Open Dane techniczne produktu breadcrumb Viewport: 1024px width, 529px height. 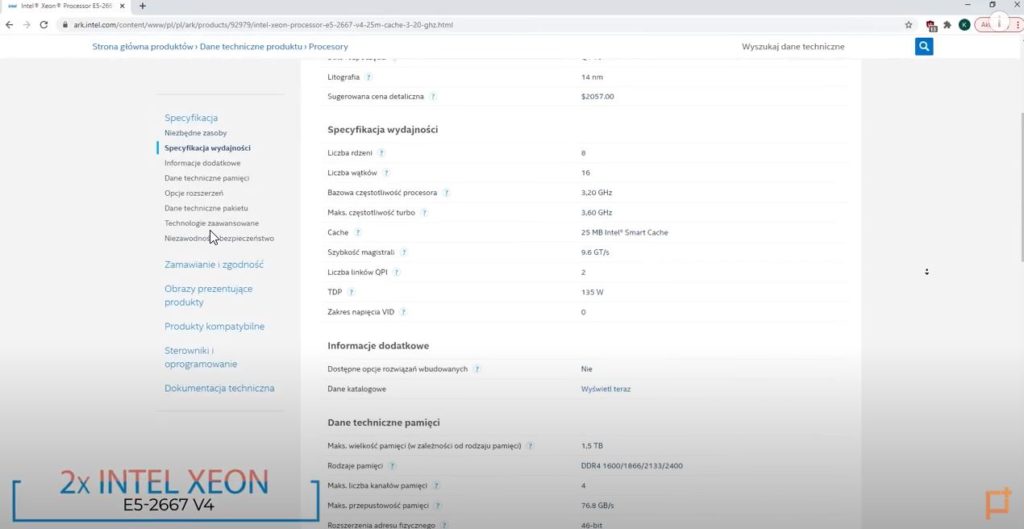[x=251, y=47]
